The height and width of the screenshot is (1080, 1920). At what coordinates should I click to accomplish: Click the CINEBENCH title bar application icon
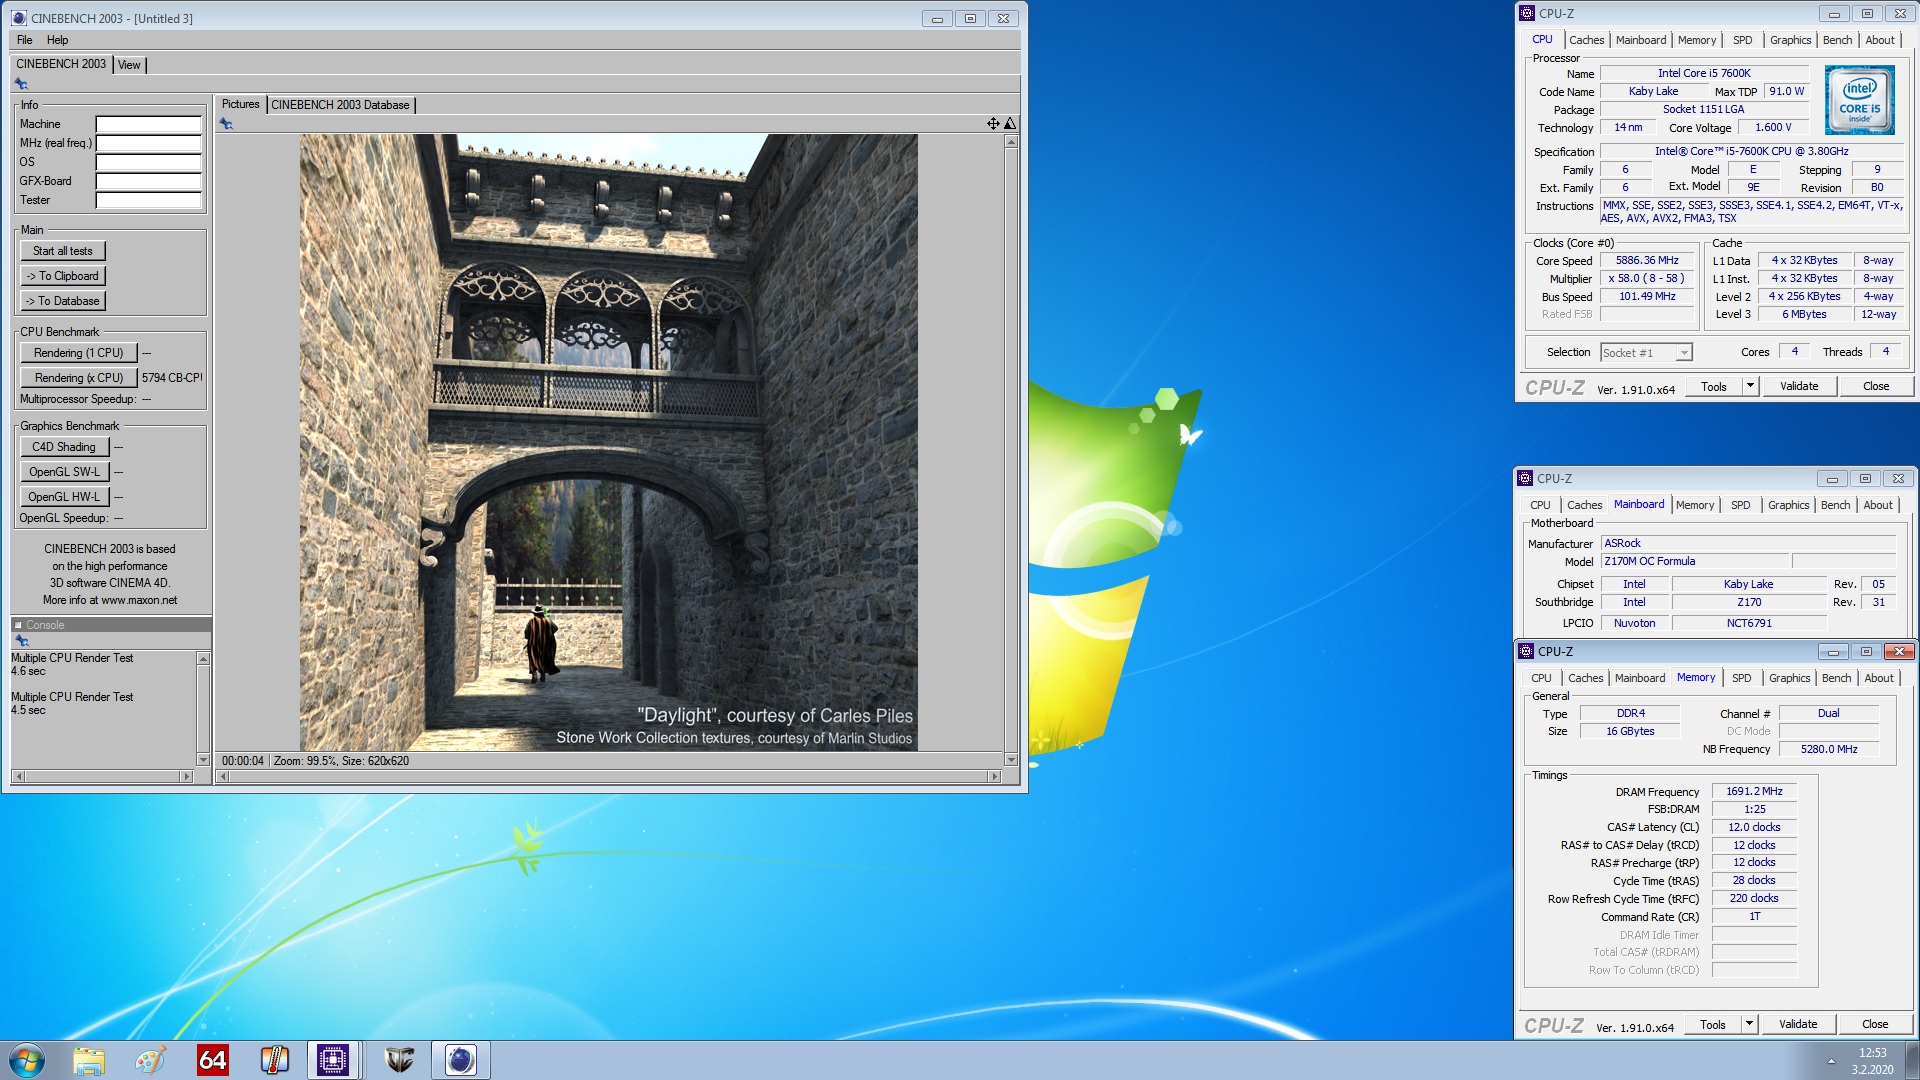[19, 18]
